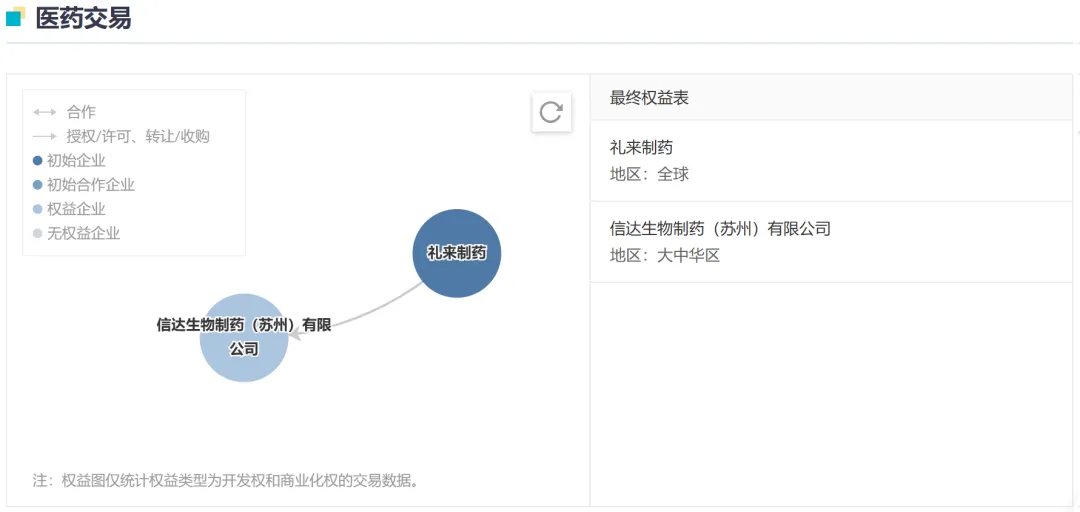This screenshot has height=512, width=1080.
Task: Click the 地区：全球 text
Action: coord(649,174)
